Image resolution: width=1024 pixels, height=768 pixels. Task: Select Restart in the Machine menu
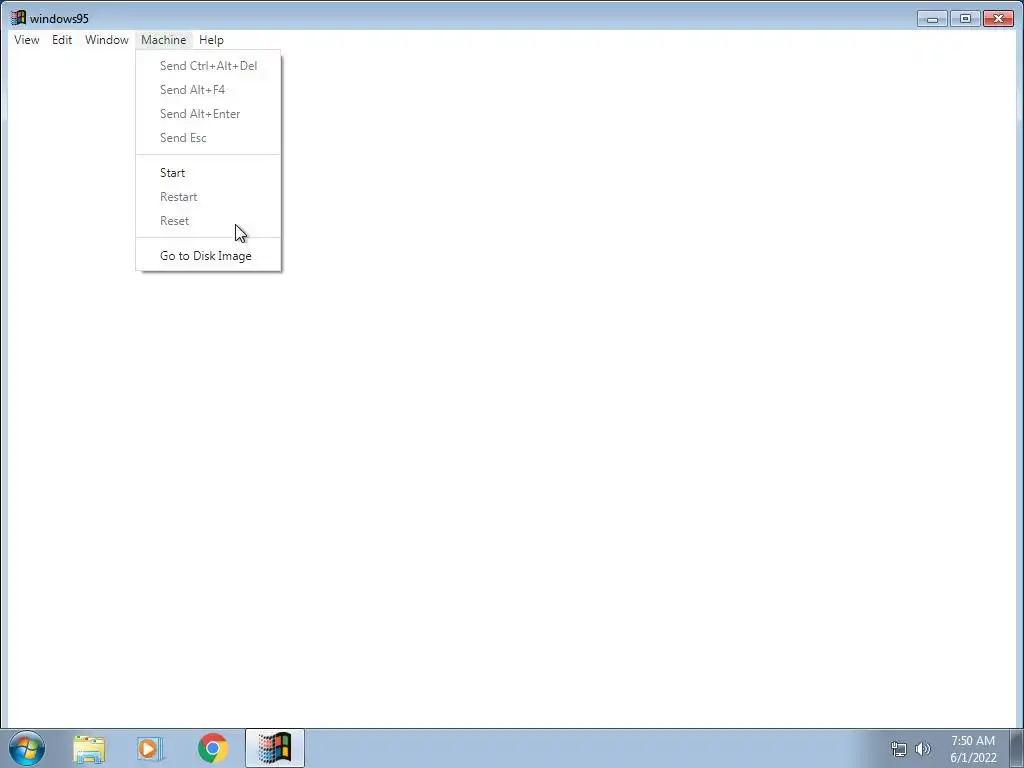click(208, 197)
